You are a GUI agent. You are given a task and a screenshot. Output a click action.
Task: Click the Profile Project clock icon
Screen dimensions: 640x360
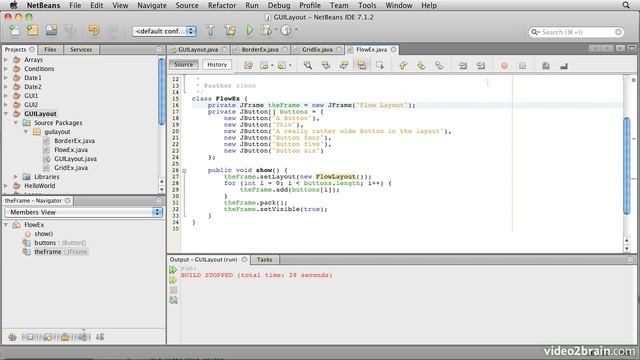click(286, 31)
